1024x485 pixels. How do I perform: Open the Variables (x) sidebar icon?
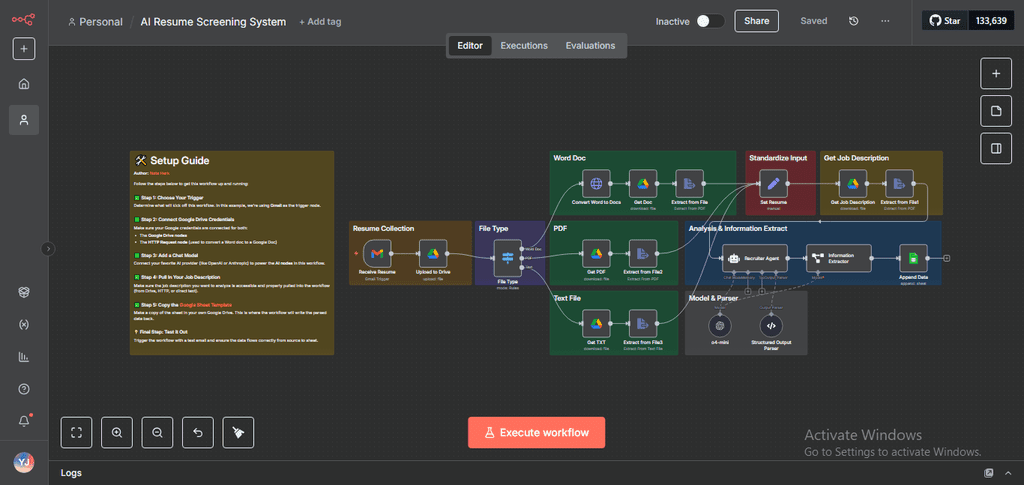(x=24, y=324)
